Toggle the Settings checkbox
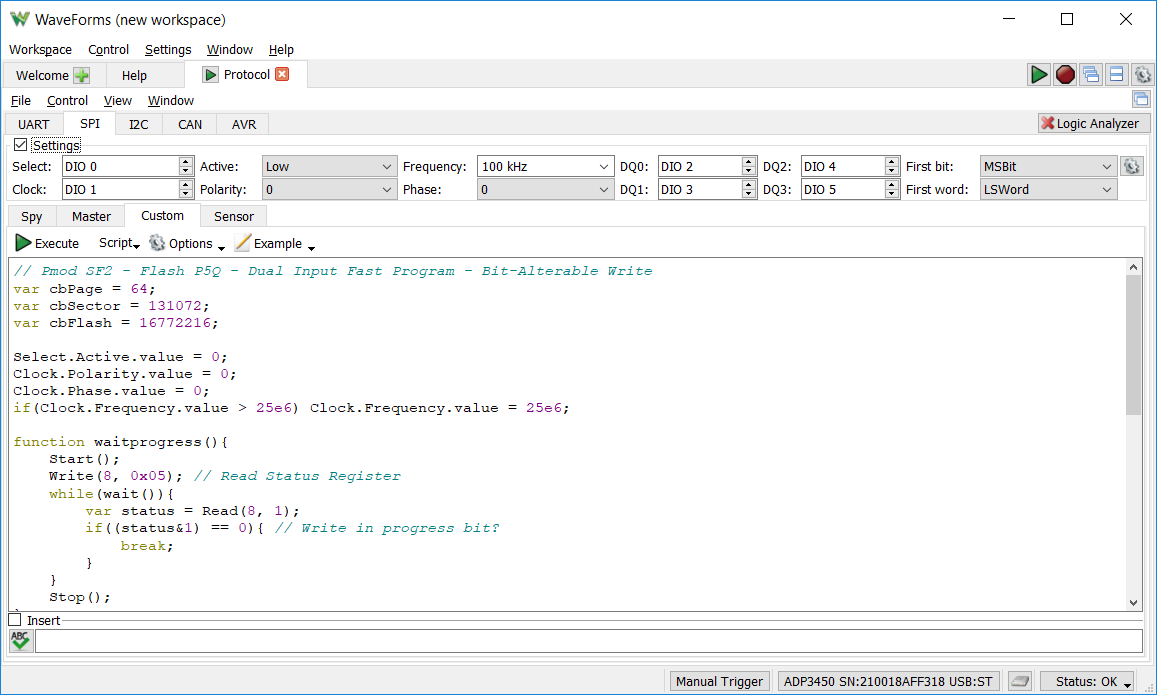Viewport: 1157px width, 695px height. [21, 145]
